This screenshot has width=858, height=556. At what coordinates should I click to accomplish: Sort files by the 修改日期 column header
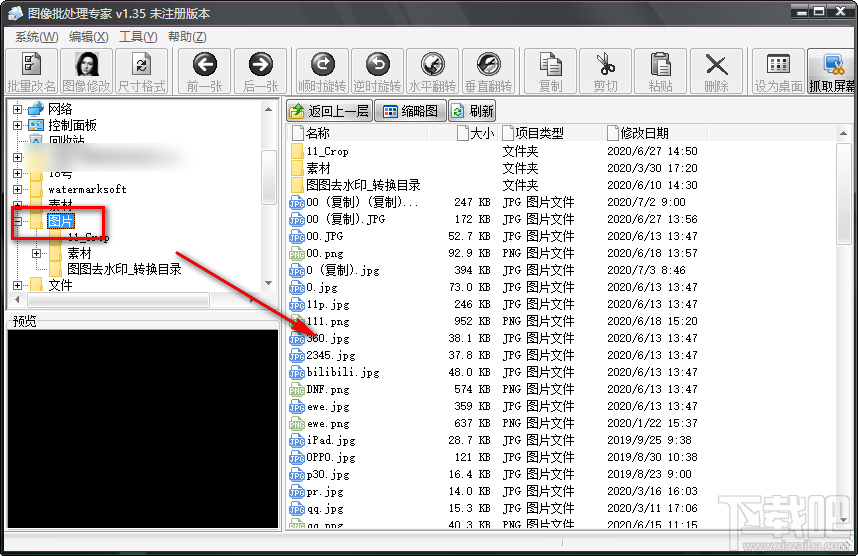pos(656,133)
